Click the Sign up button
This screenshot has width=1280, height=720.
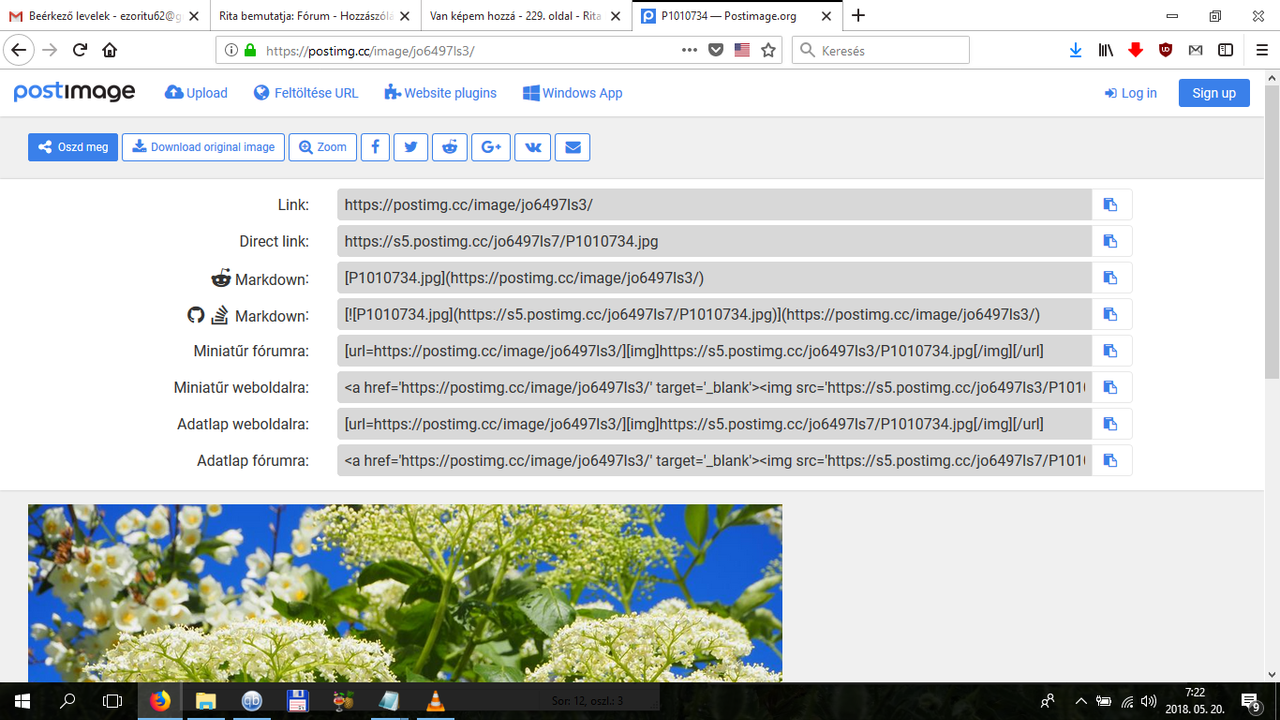(x=1213, y=92)
